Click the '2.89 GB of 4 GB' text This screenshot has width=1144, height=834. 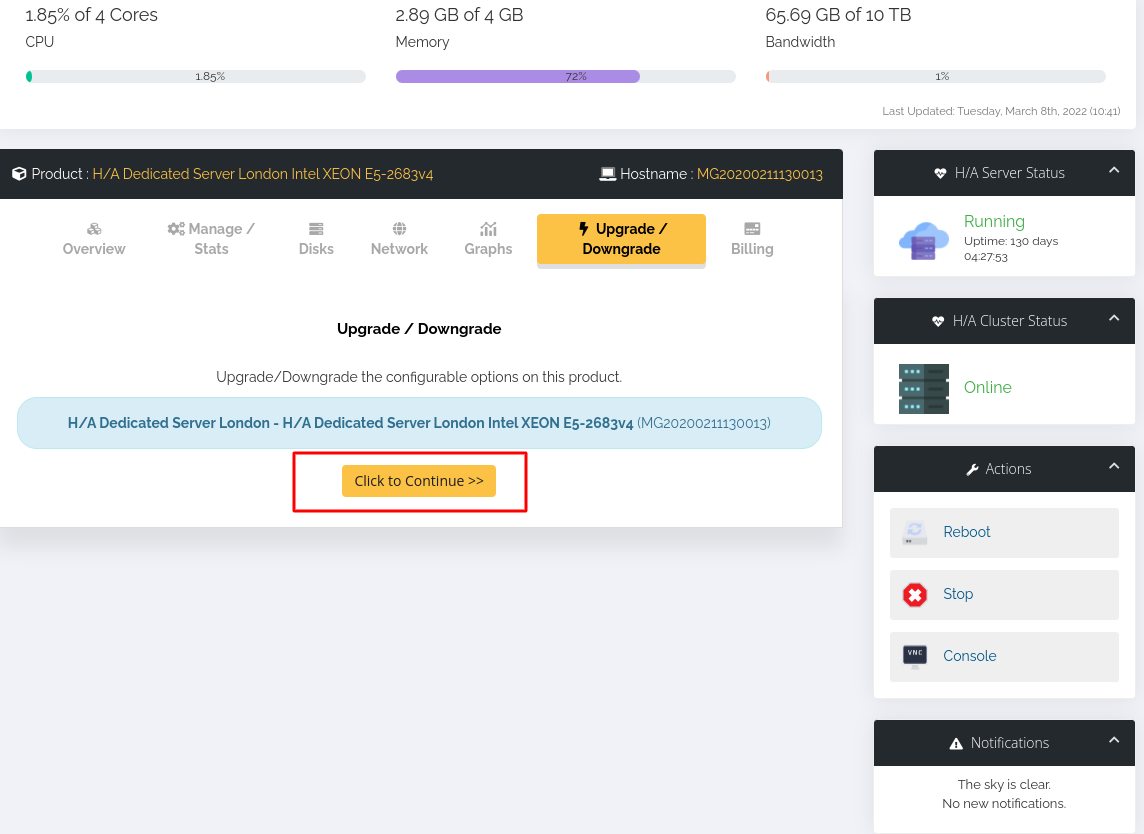pyautogui.click(x=459, y=15)
